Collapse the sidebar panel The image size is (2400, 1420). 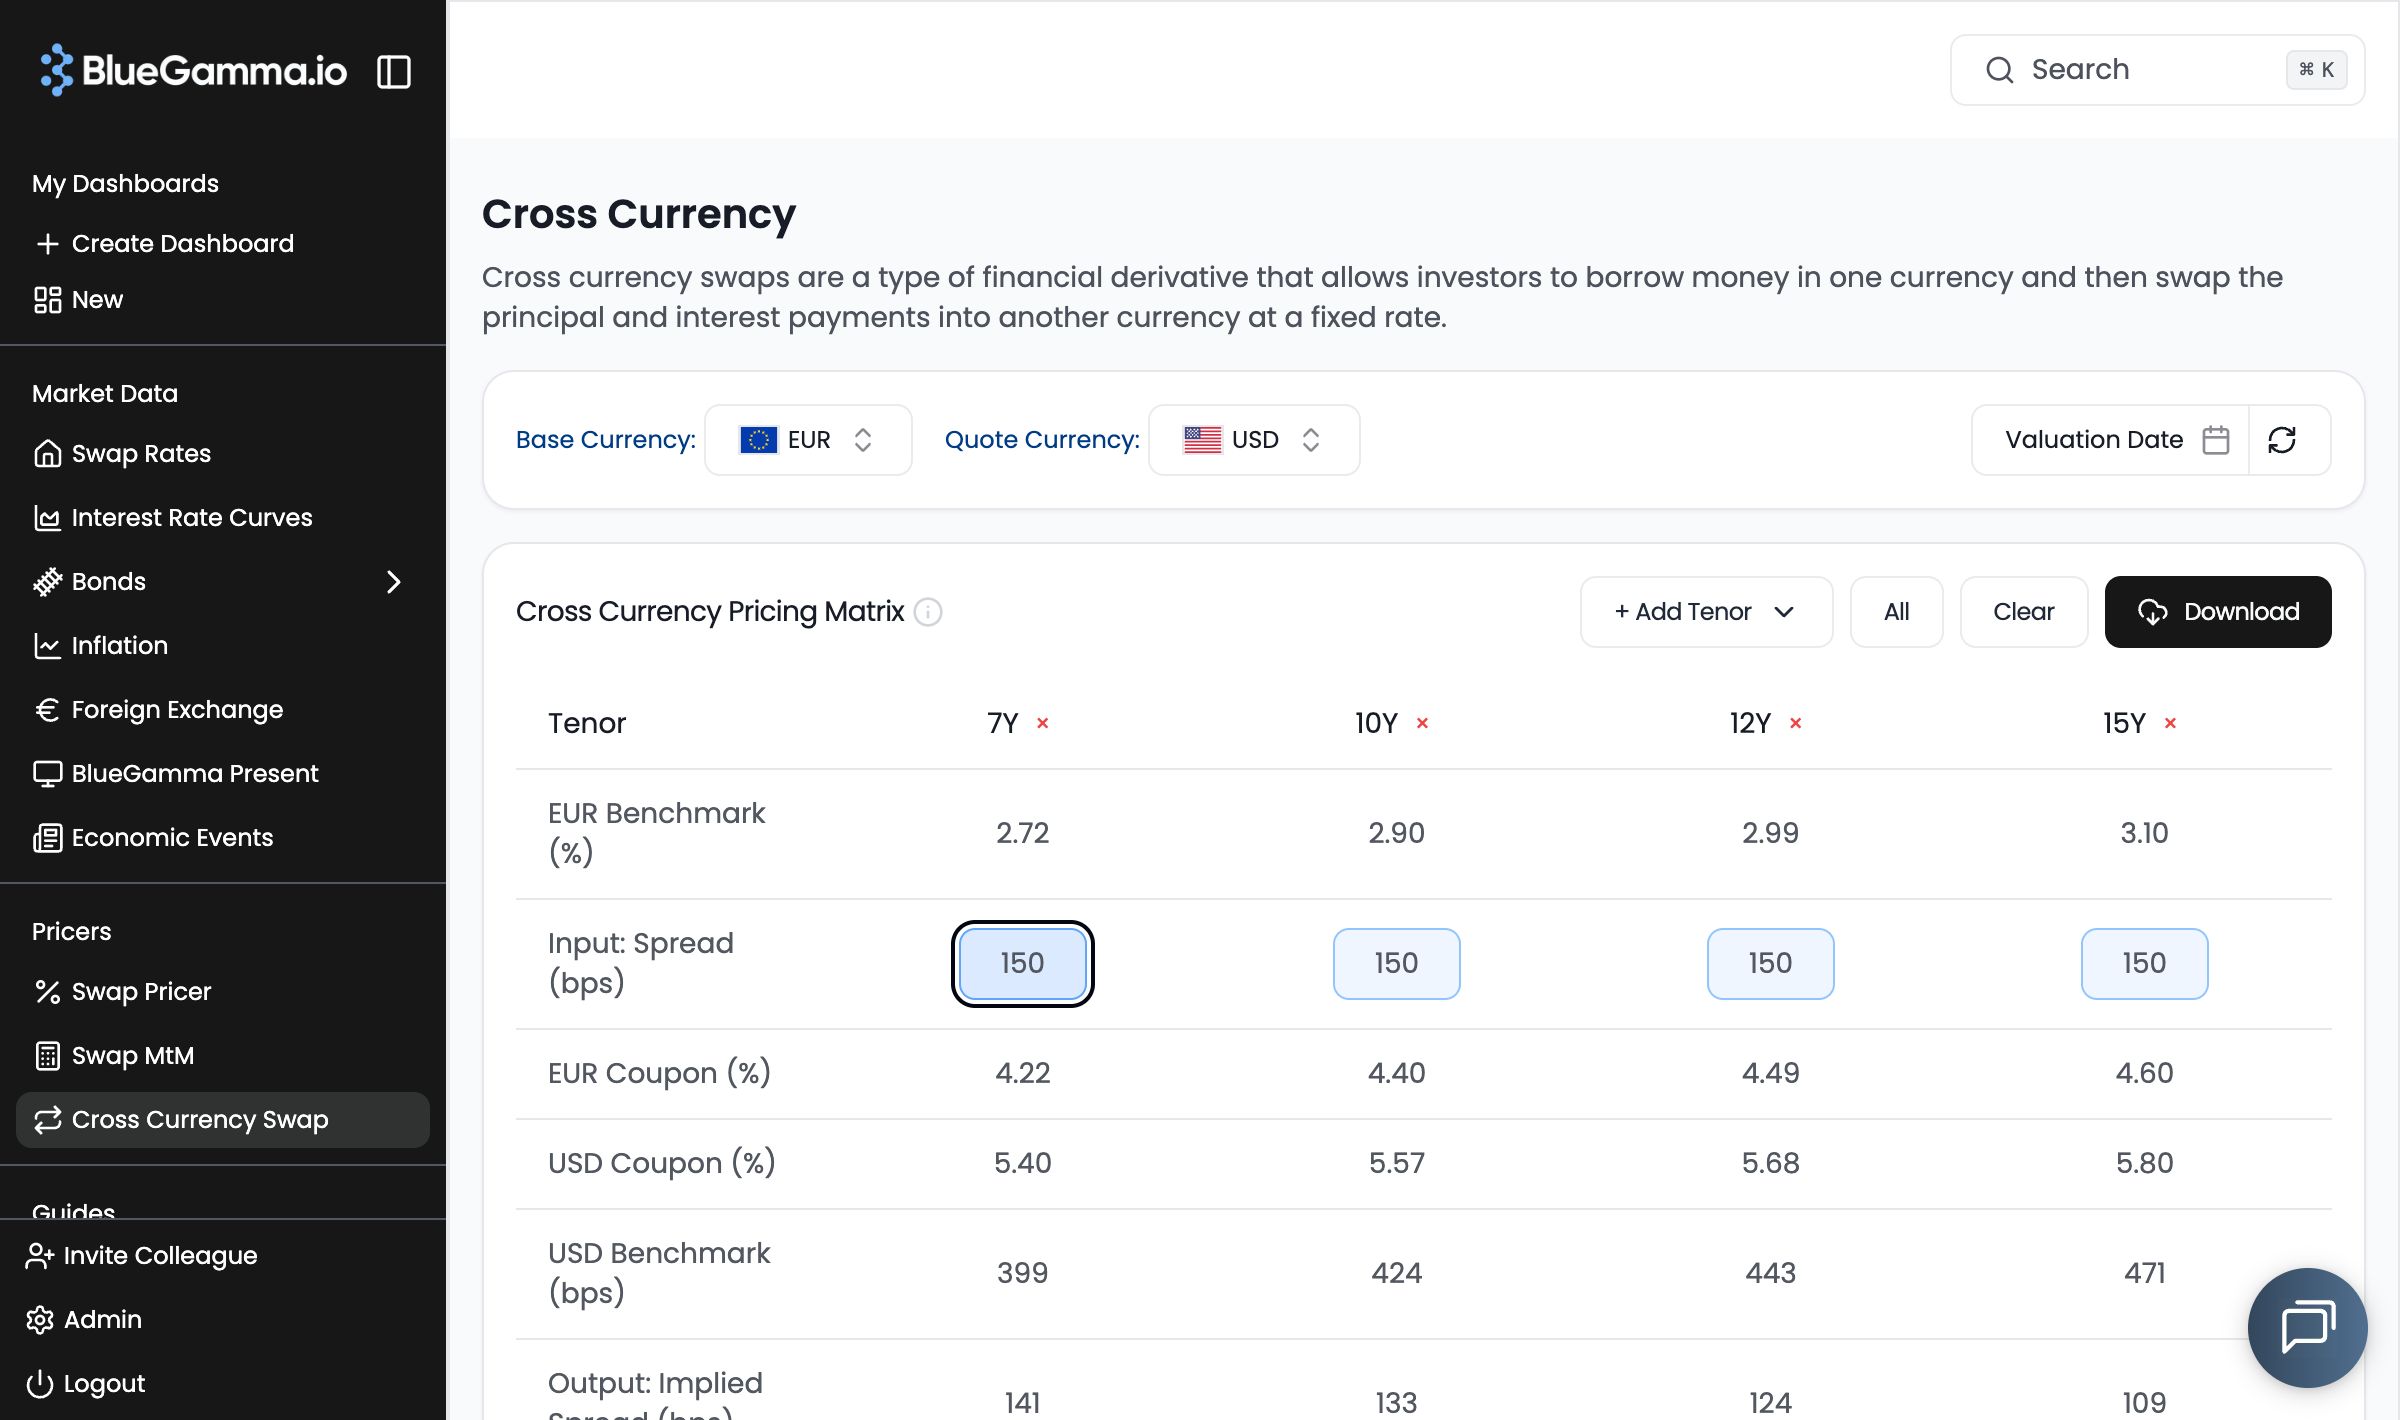pyautogui.click(x=393, y=71)
